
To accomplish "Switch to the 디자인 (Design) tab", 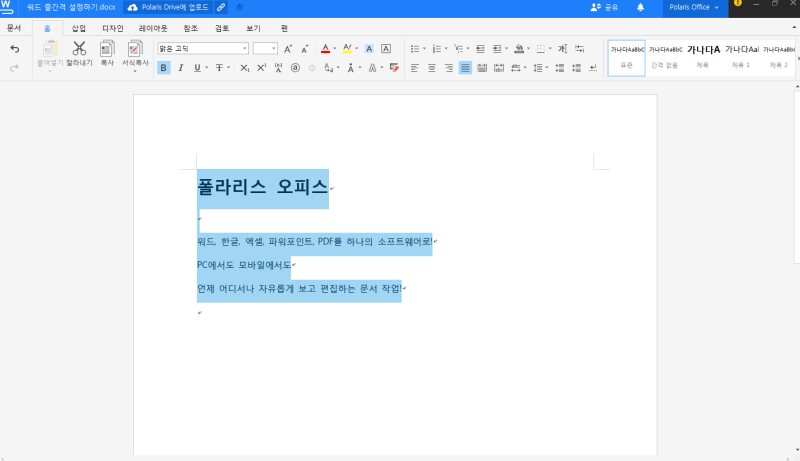I will [x=113, y=28].
